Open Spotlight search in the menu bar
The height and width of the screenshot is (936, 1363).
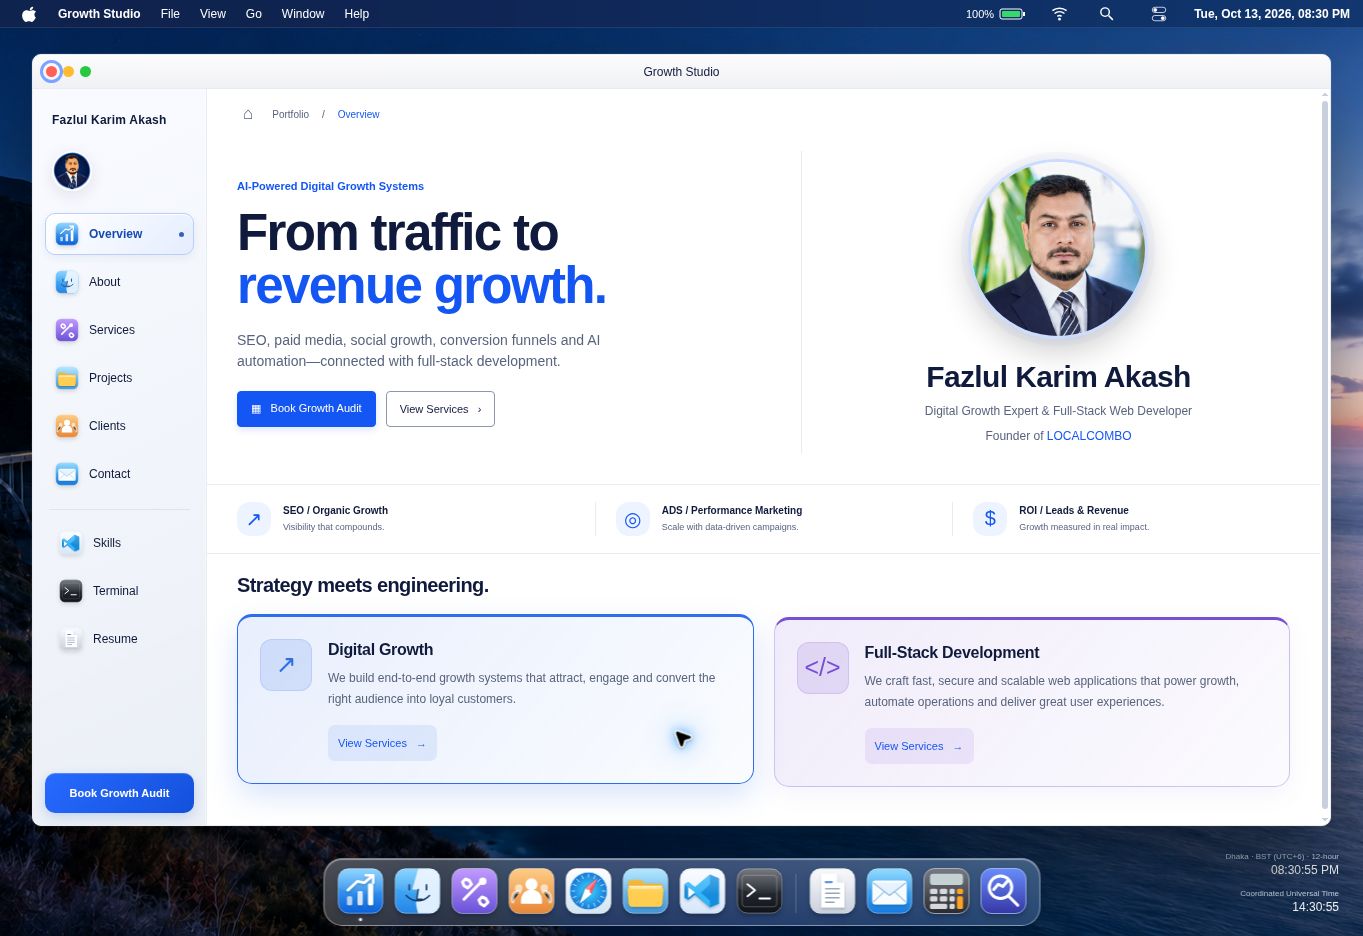click(1106, 14)
